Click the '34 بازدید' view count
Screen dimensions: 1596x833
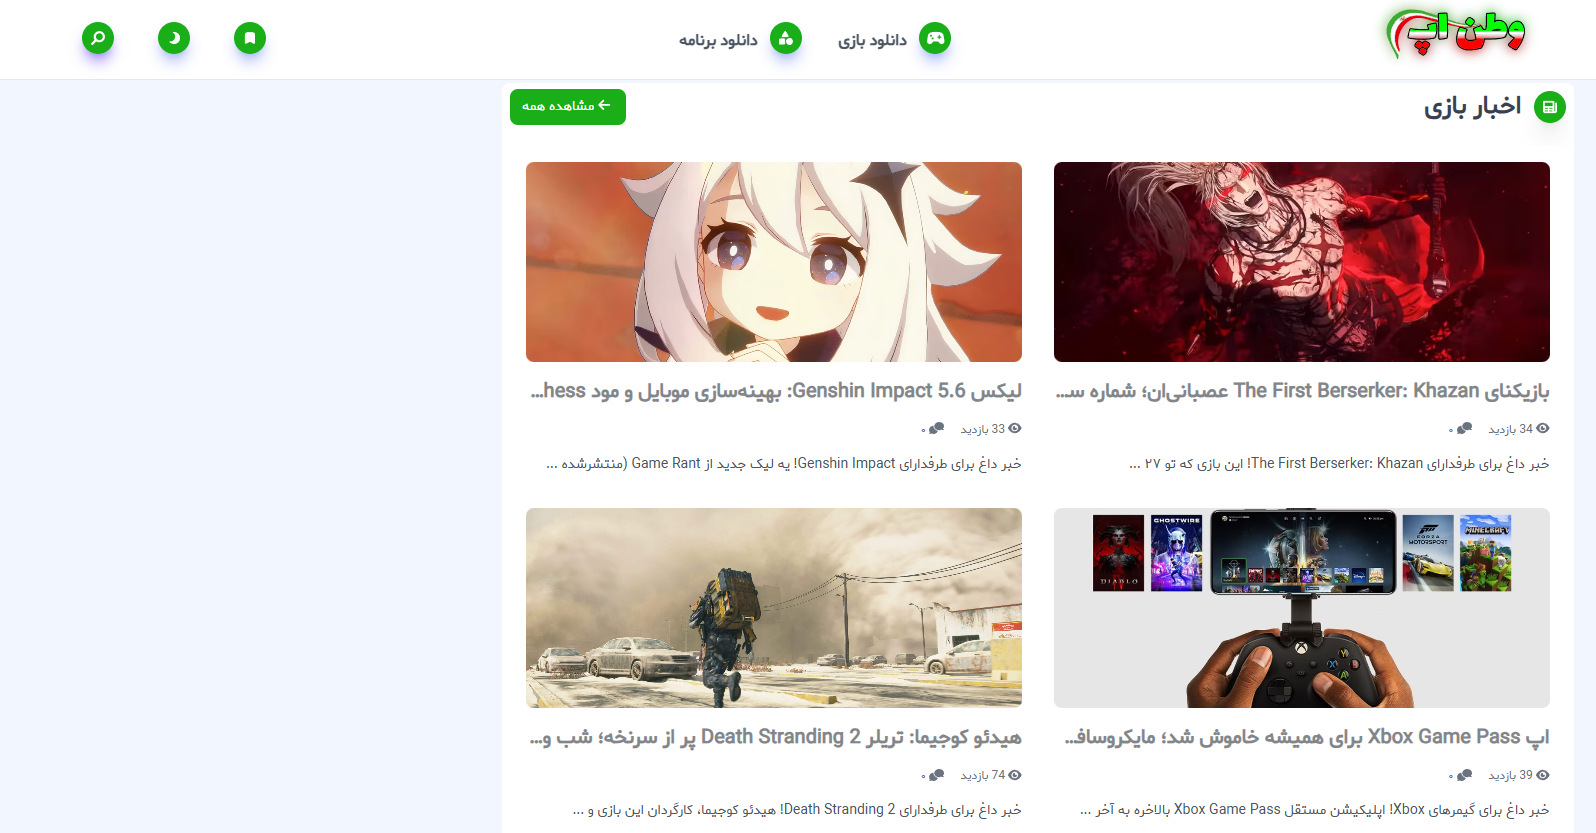(1511, 429)
